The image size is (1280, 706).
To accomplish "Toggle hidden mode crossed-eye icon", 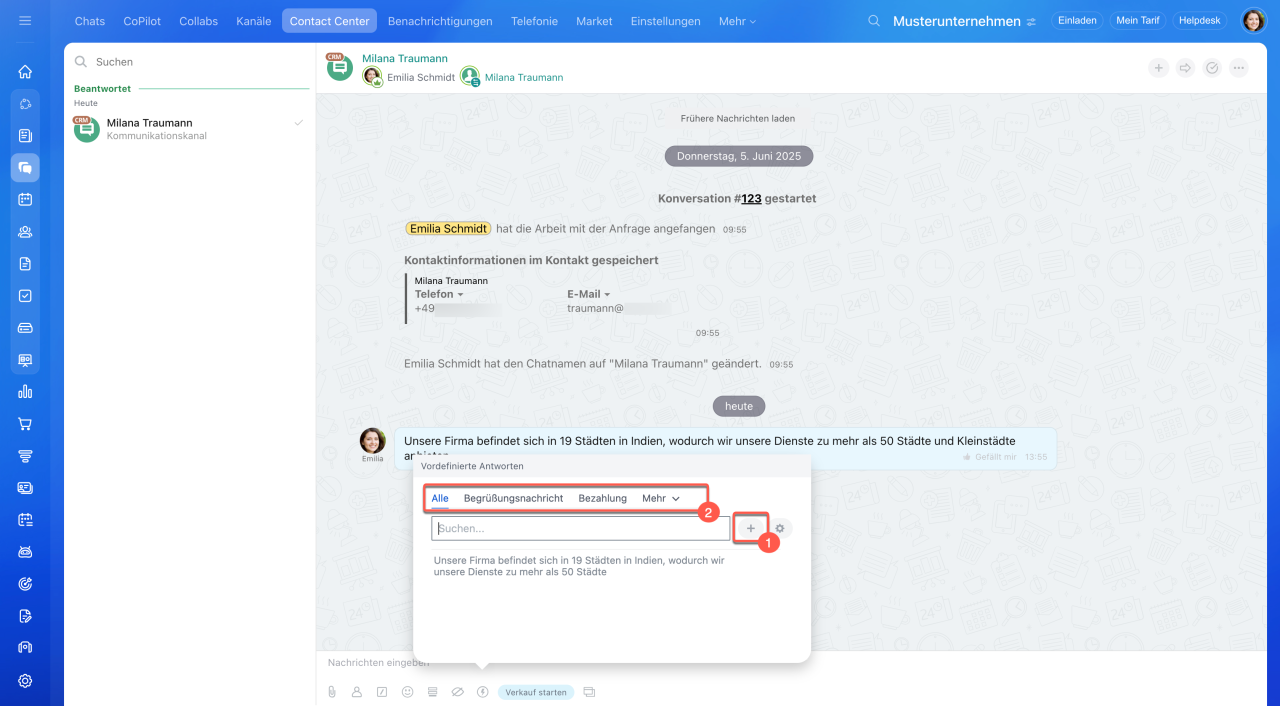I will point(457,692).
